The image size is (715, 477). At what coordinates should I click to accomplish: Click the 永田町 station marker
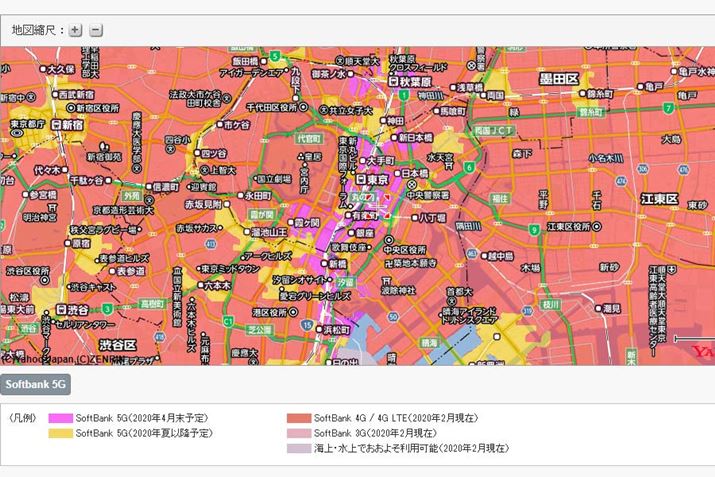click(x=240, y=196)
